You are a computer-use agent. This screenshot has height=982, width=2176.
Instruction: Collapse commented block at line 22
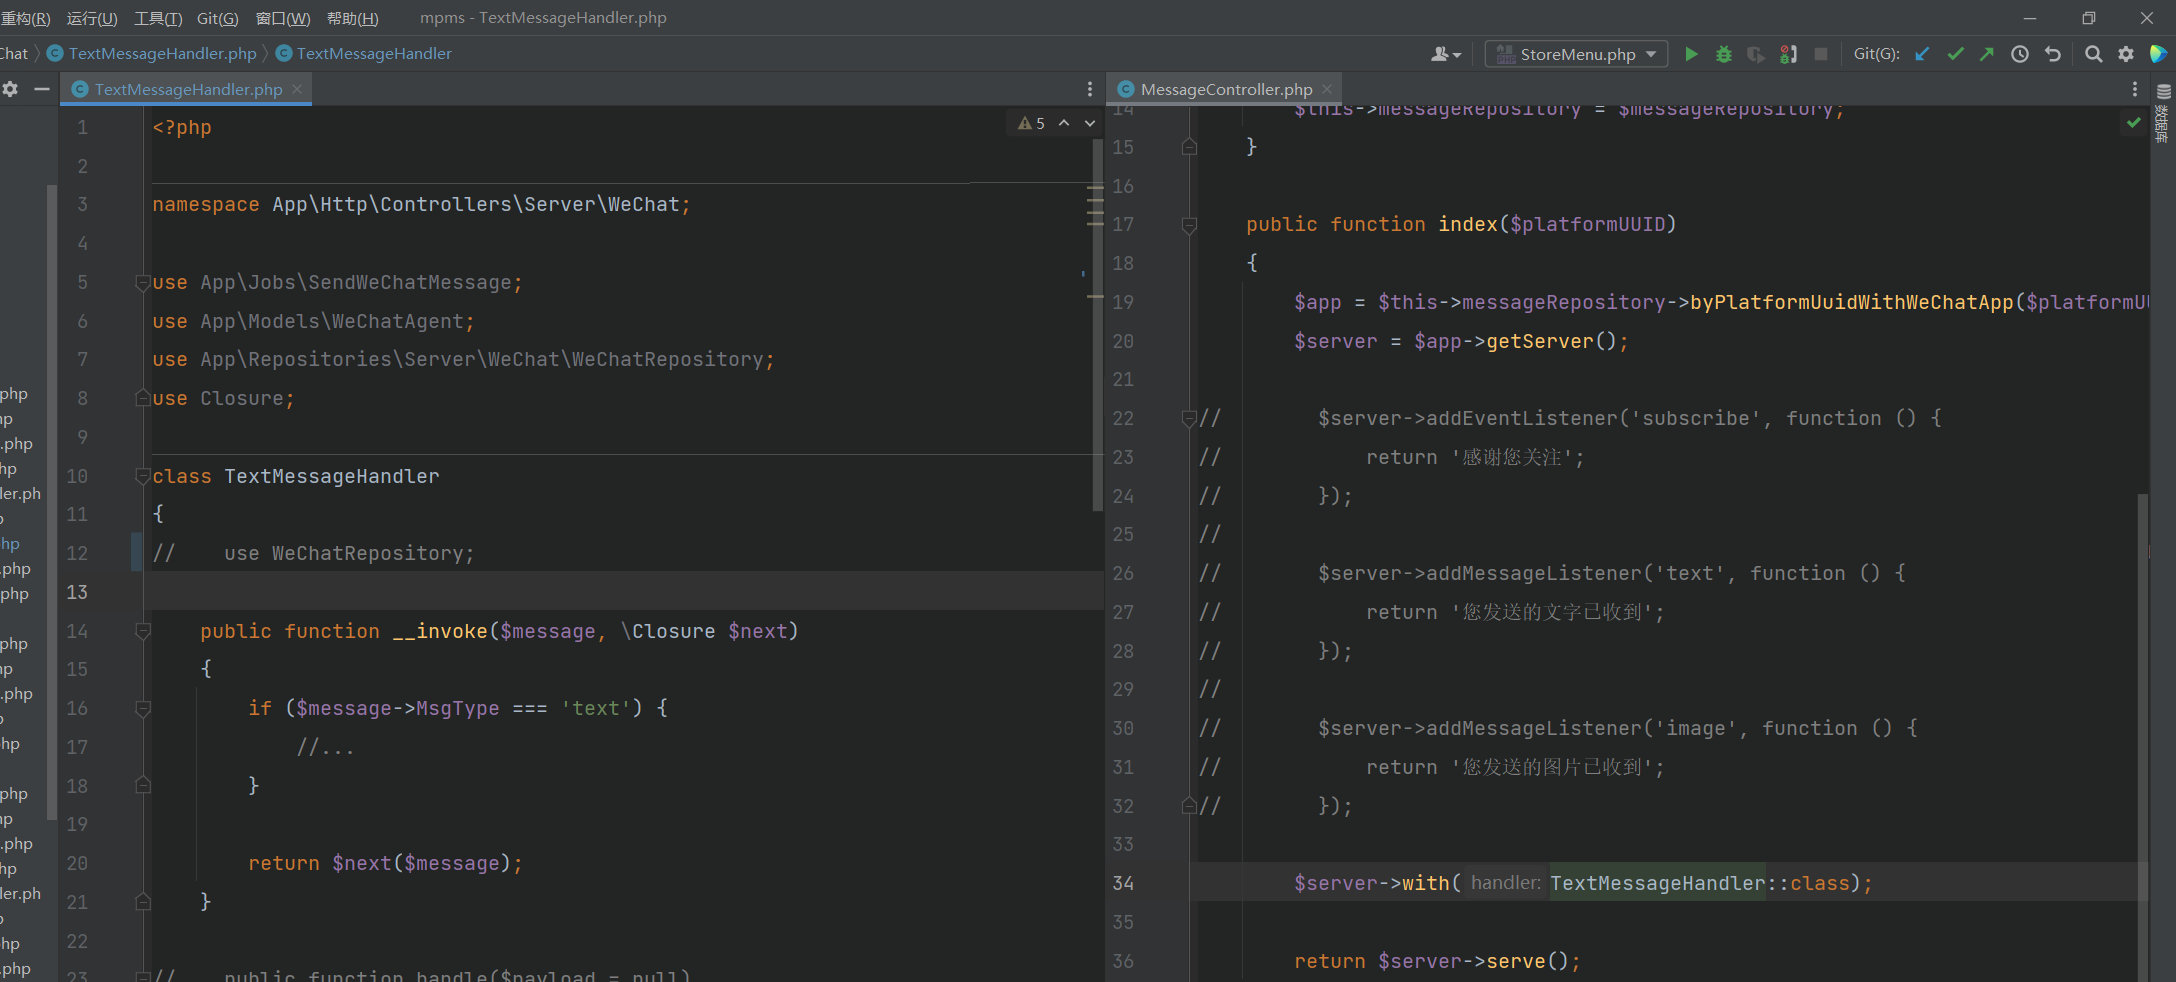coord(1189,418)
